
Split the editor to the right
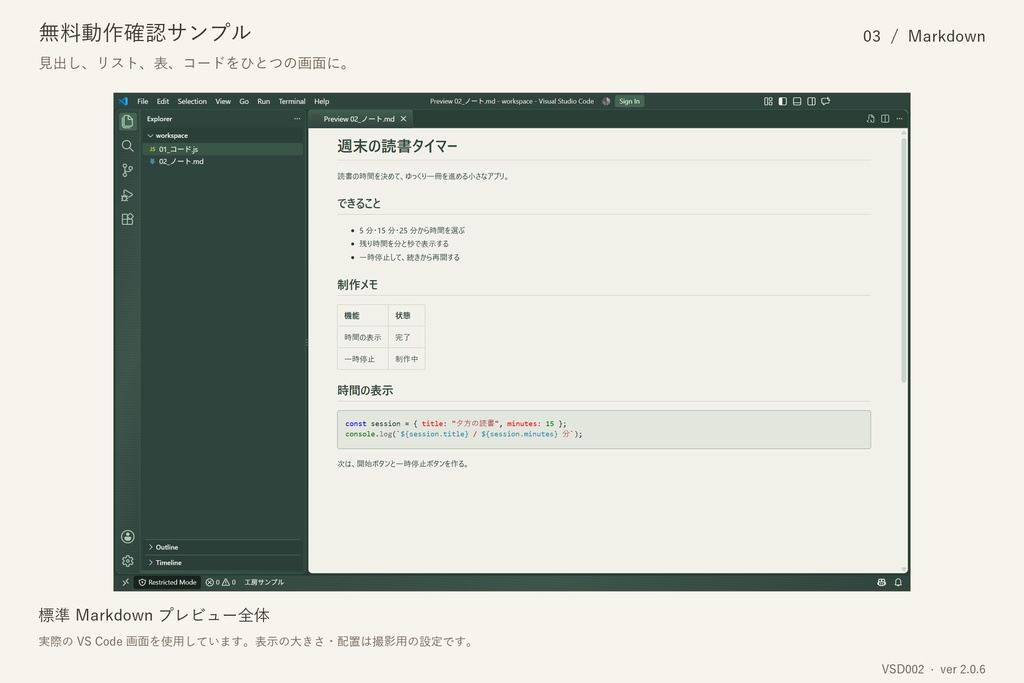[x=885, y=119]
